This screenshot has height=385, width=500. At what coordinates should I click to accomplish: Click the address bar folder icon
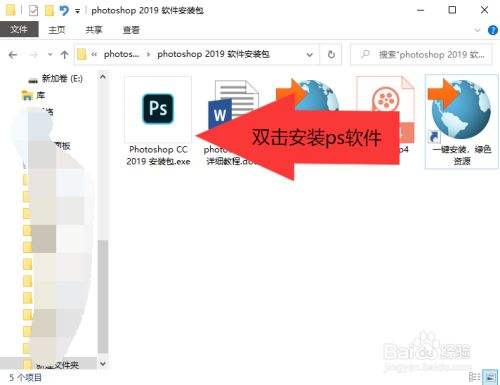click(82, 54)
